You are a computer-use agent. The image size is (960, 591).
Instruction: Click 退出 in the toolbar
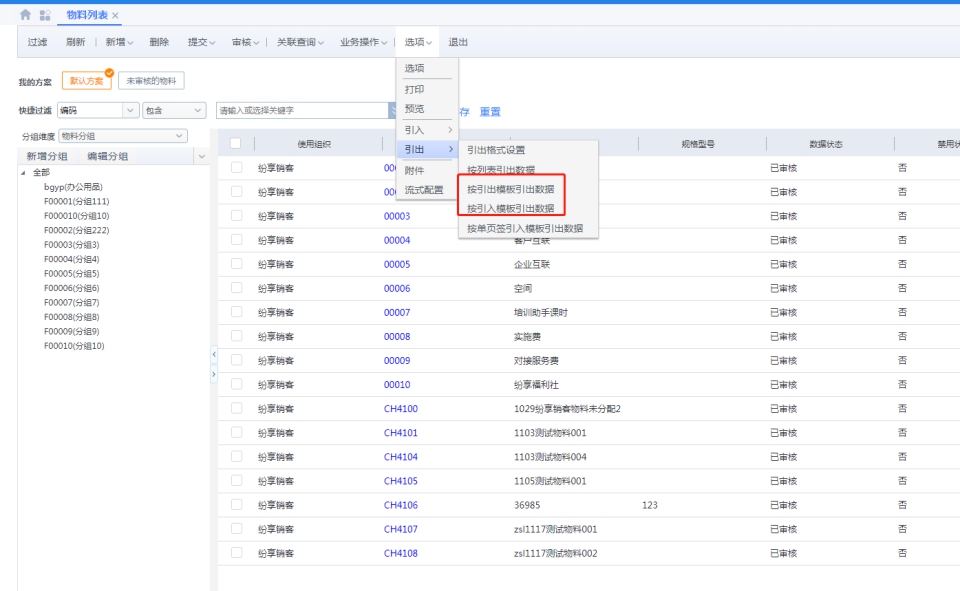pyautogui.click(x=458, y=42)
